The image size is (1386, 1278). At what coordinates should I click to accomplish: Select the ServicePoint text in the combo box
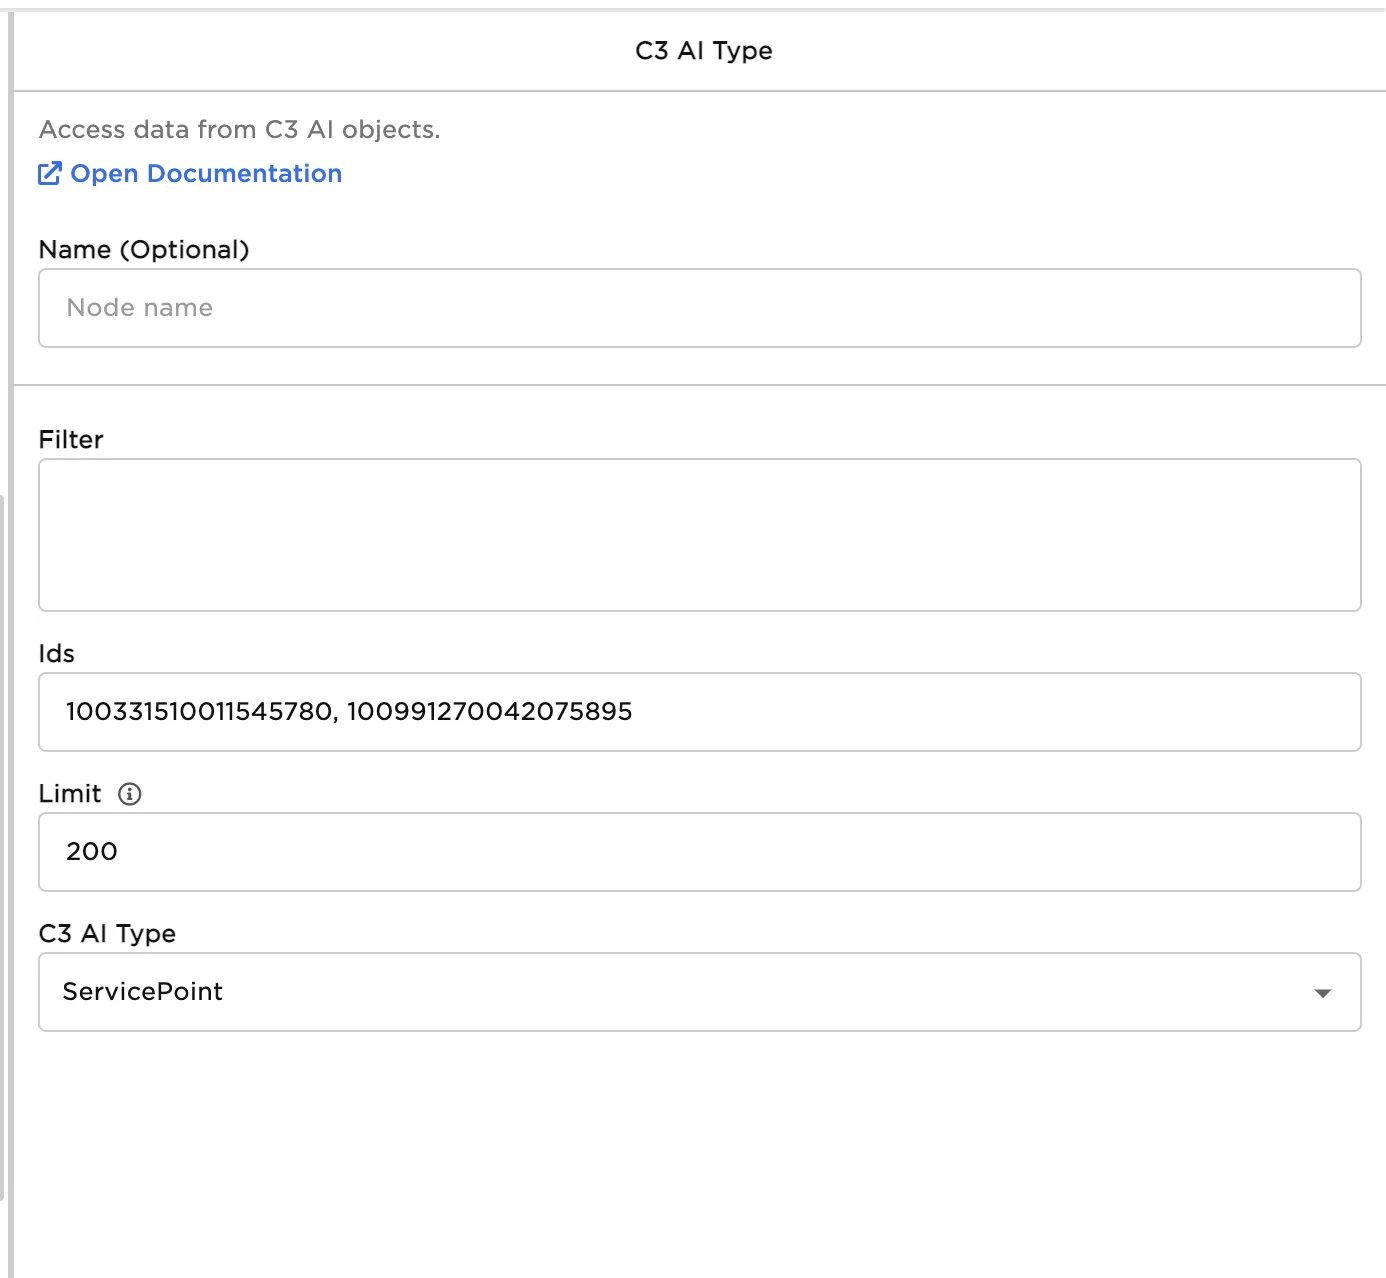(143, 992)
